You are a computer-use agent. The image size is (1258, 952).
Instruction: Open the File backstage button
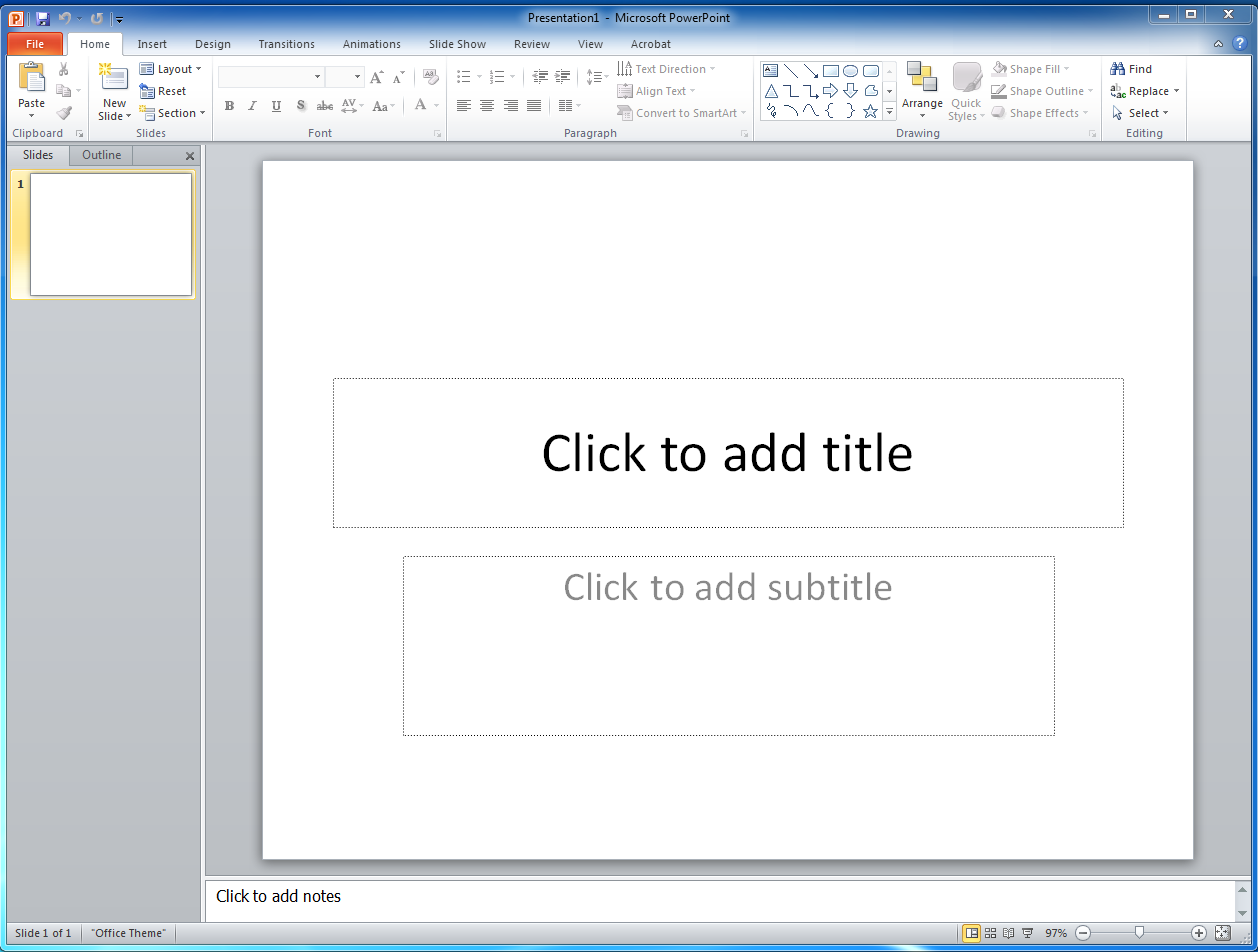click(x=35, y=44)
